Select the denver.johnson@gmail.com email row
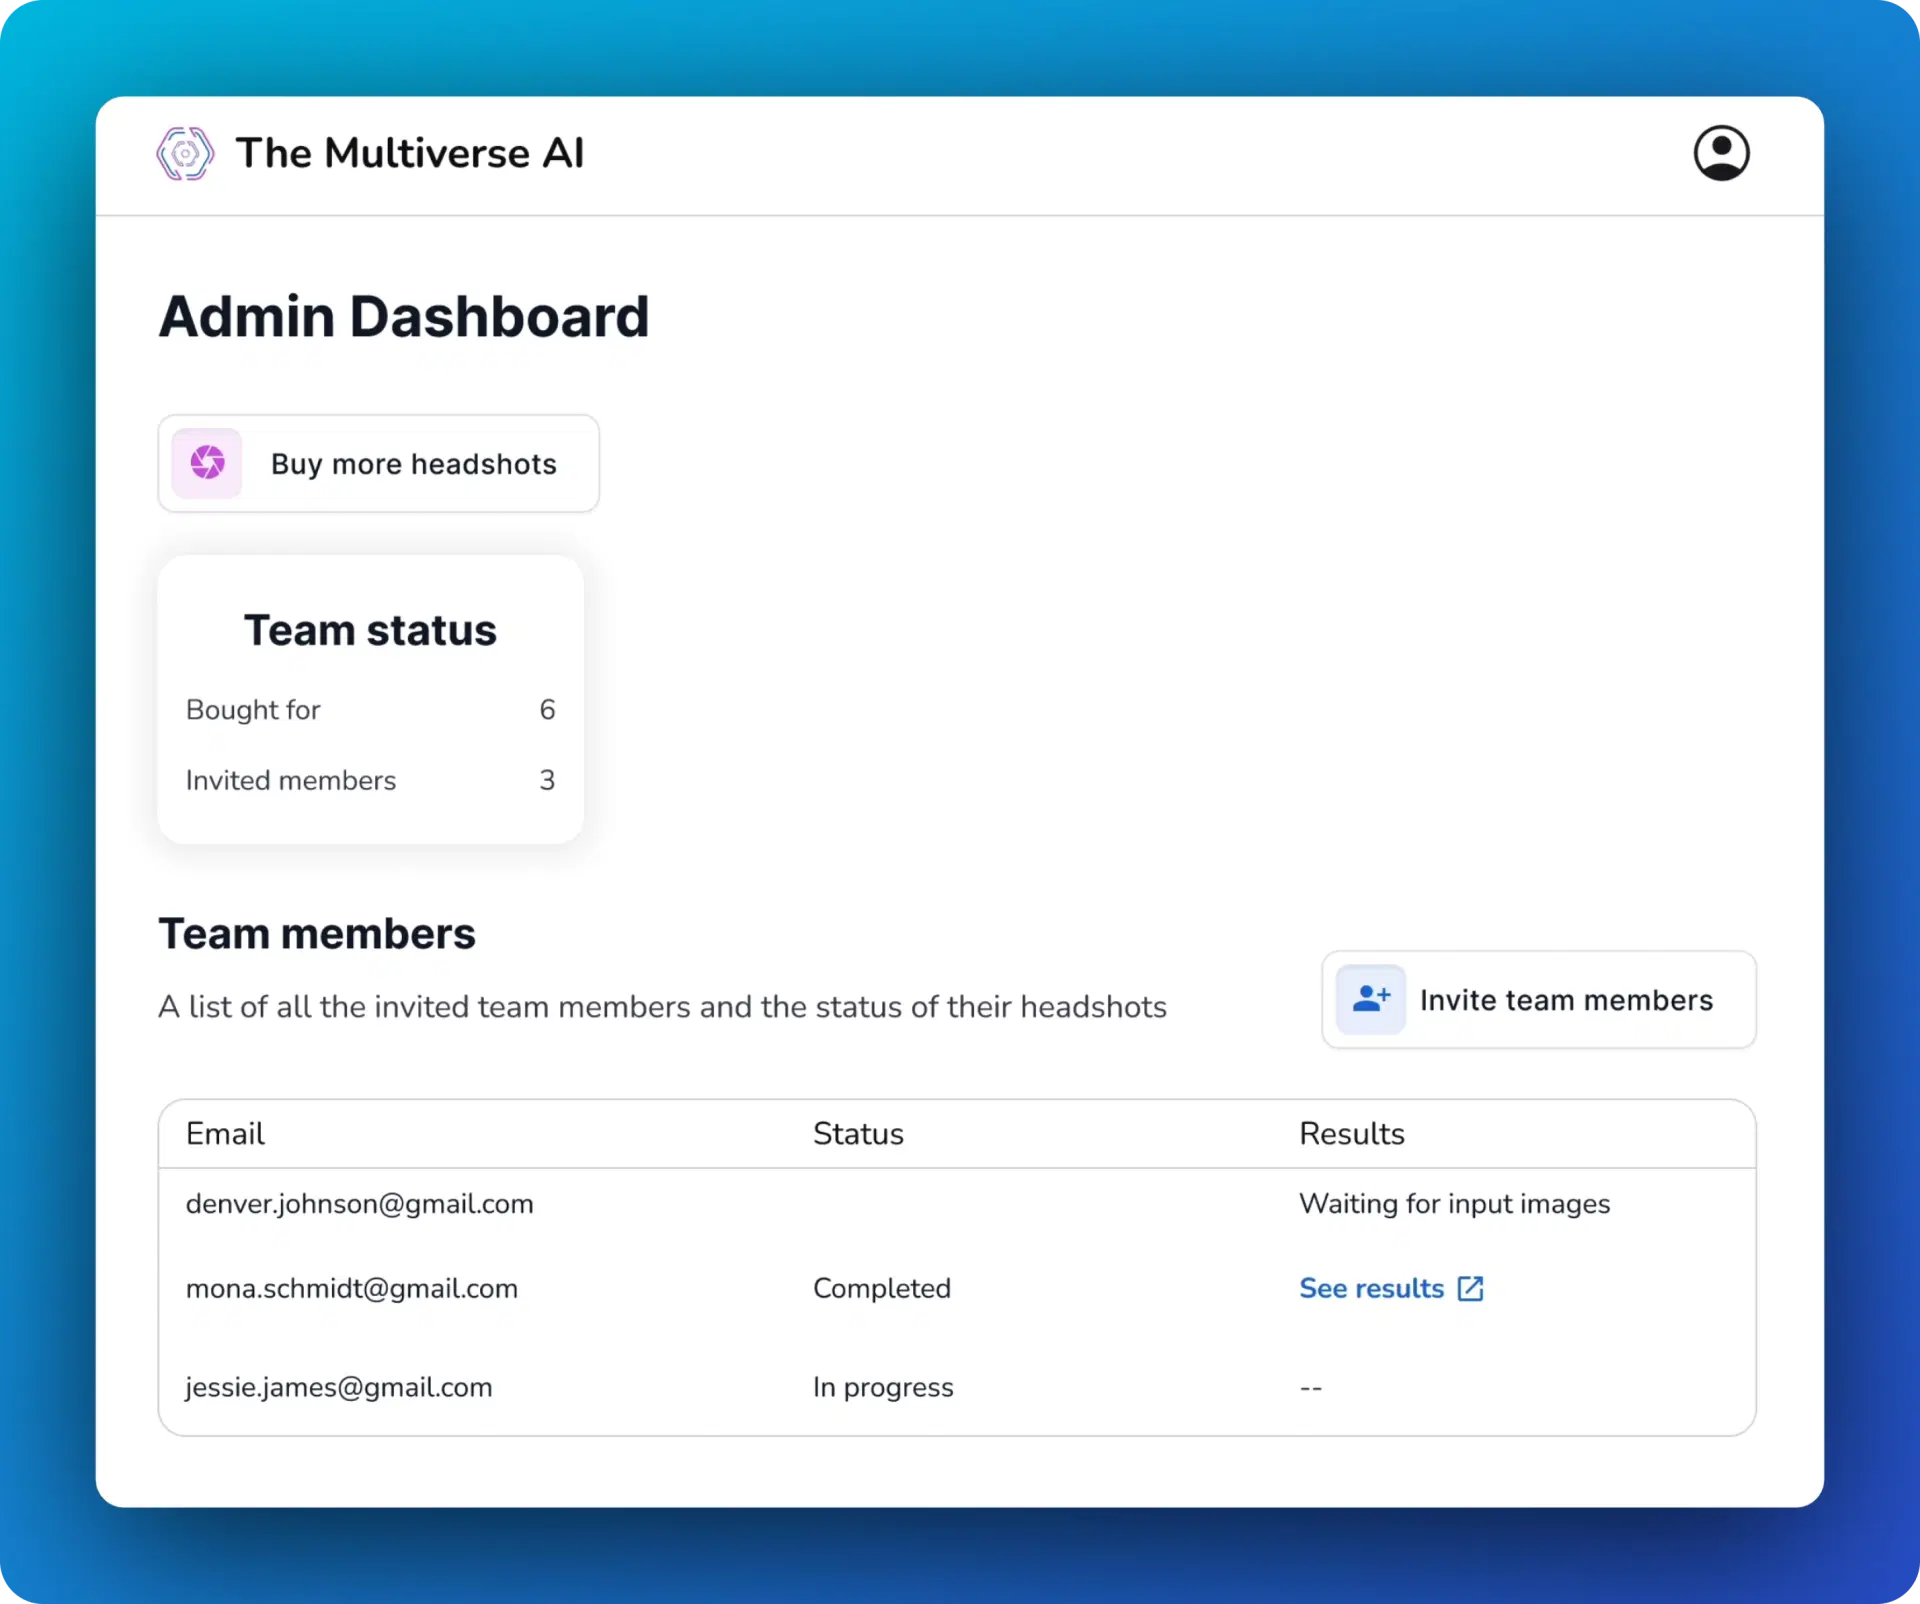 click(x=359, y=1203)
